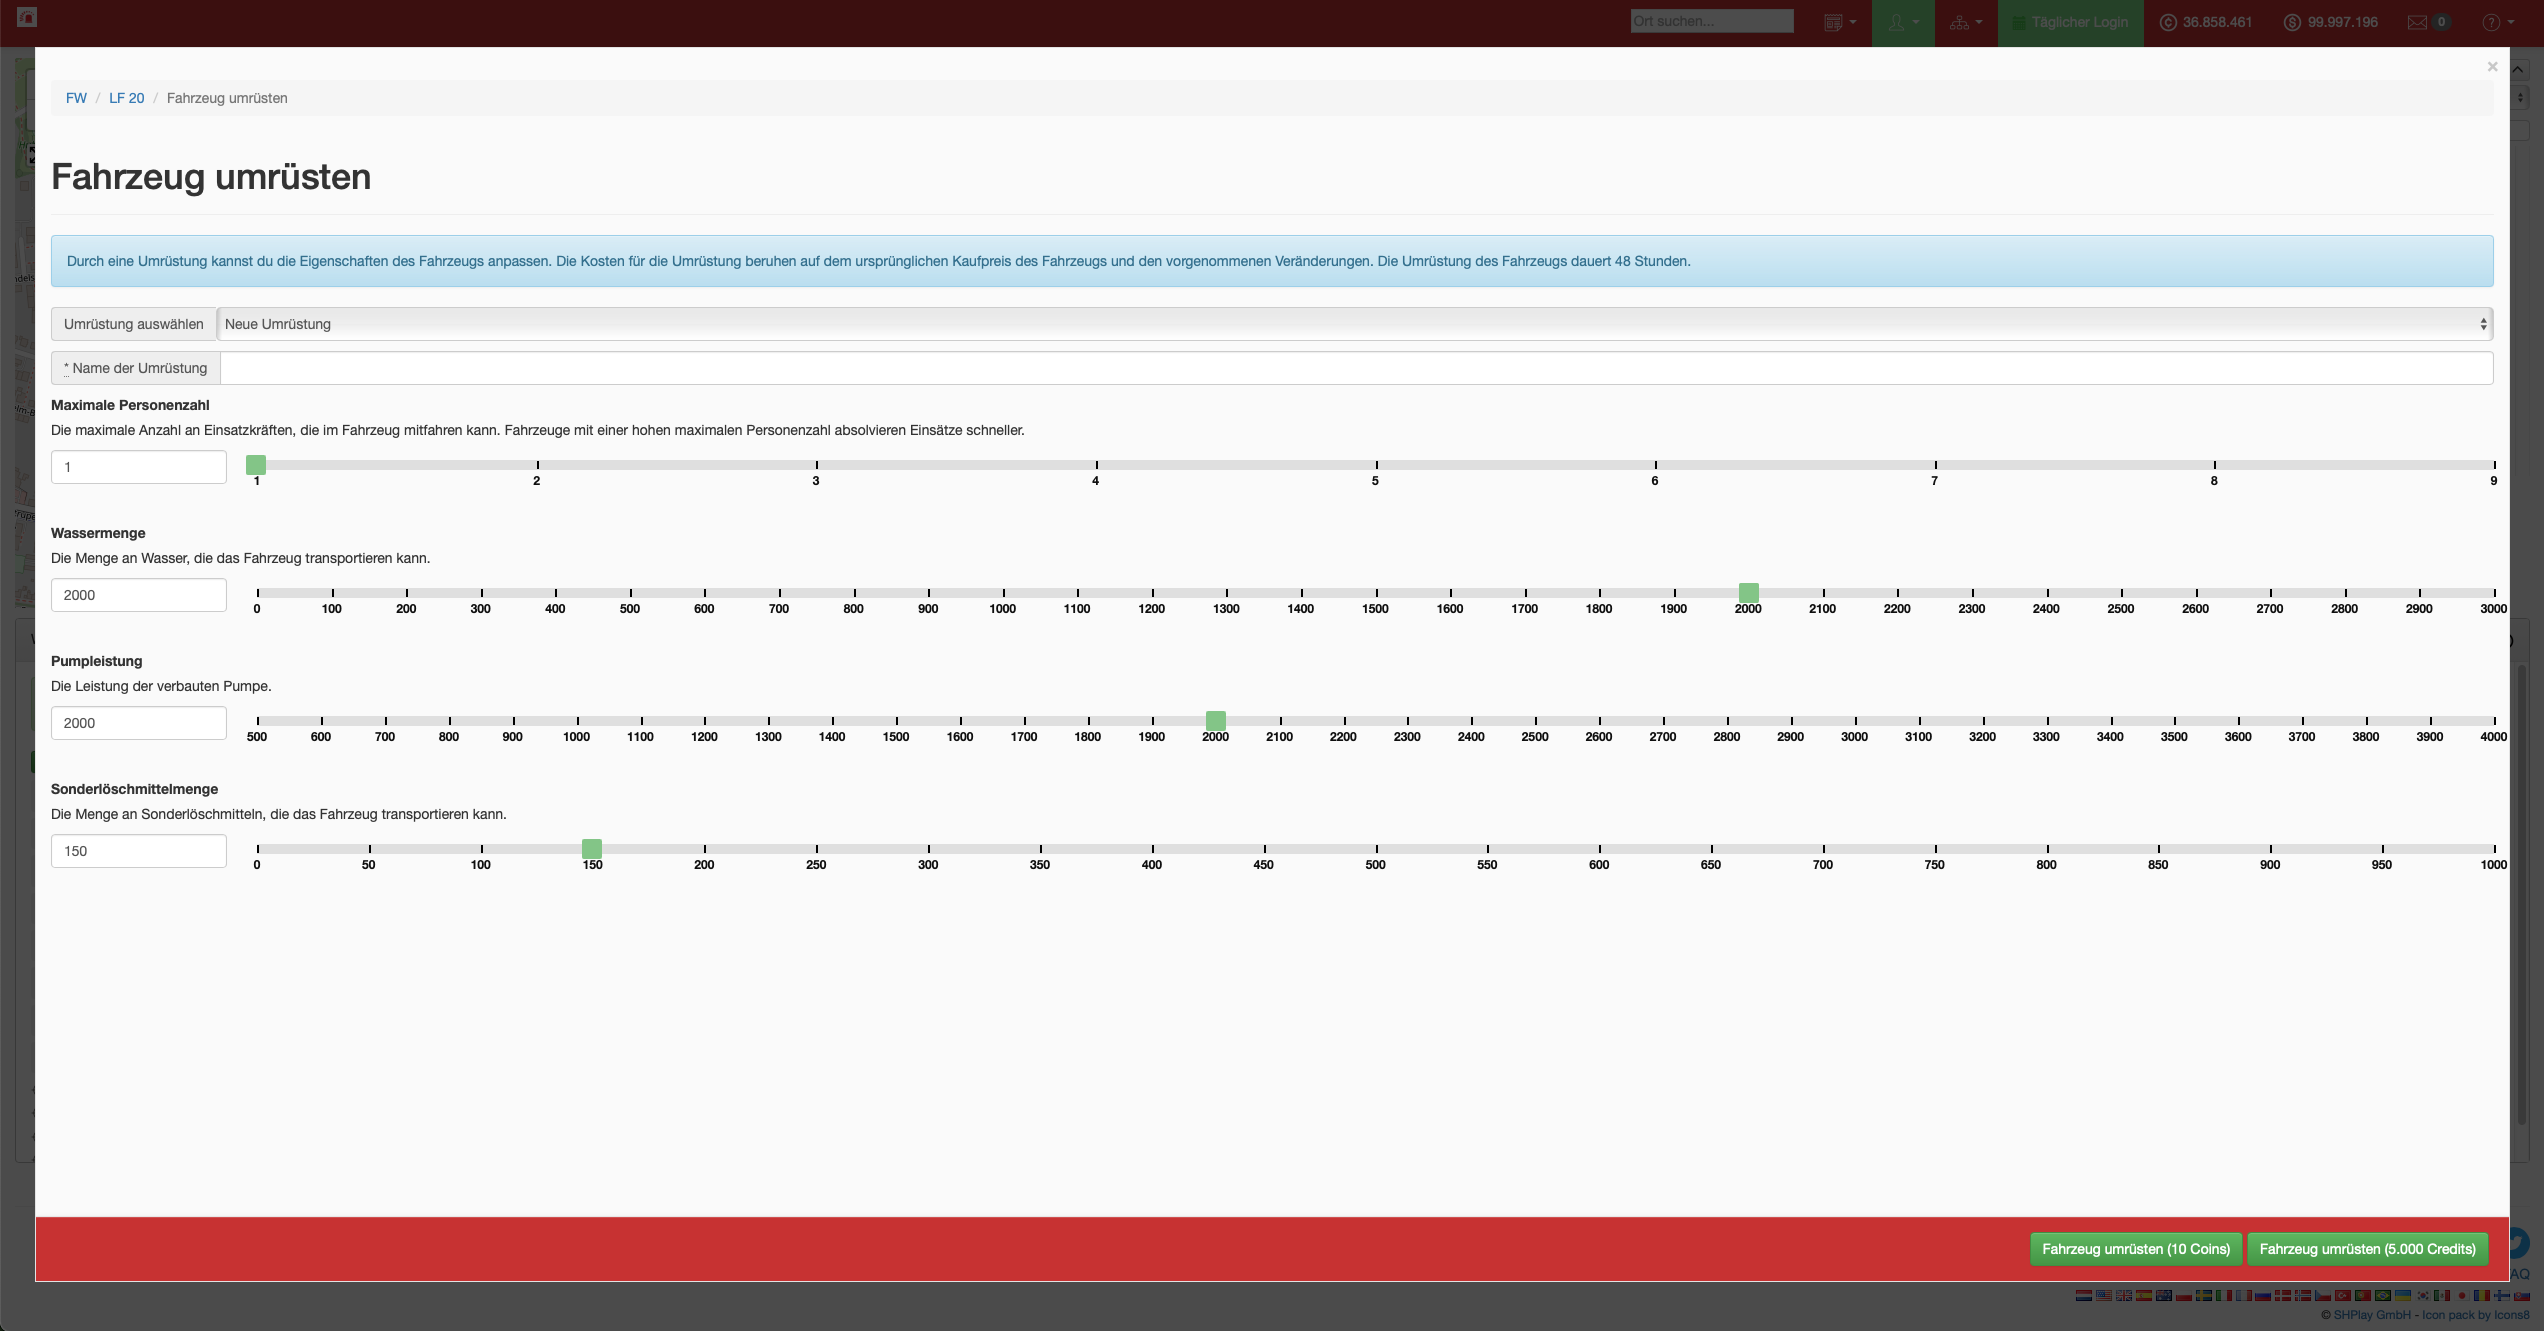
Task: Select the Italy flag icon
Action: pos(2224,1295)
